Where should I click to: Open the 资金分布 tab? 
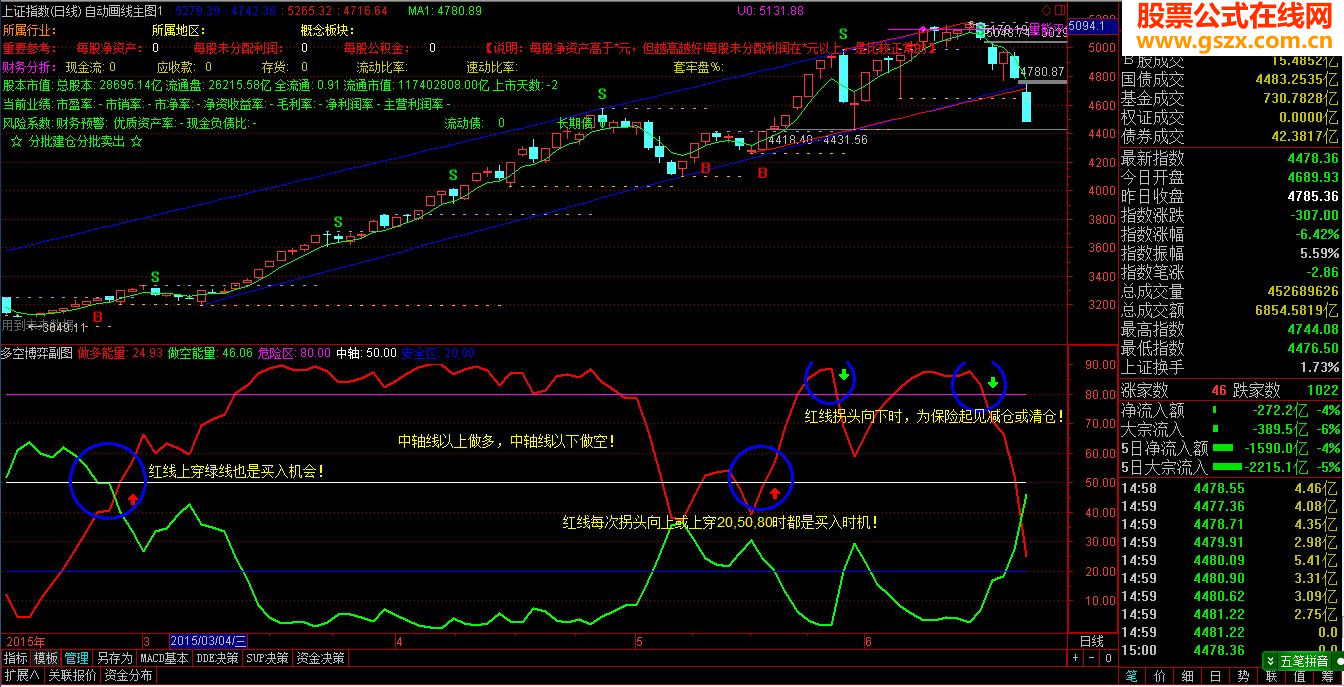click(129, 675)
